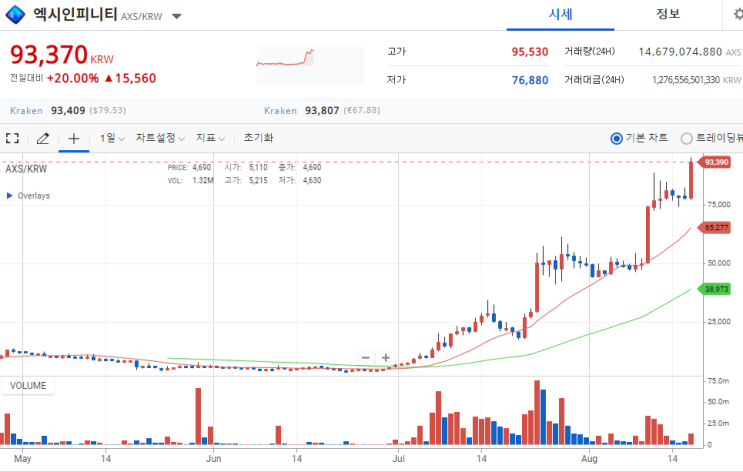Open the 1일 interval dropdown
Screen dimensions: 743x472
click(112, 138)
